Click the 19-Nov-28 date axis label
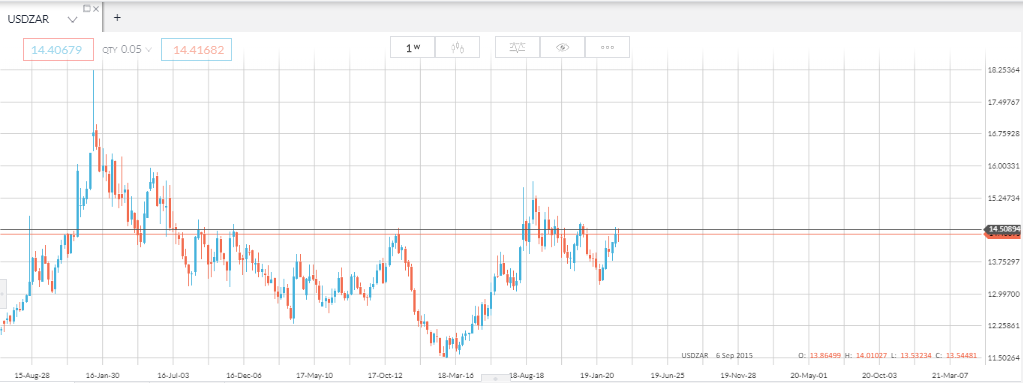The height and width of the screenshot is (383, 1023). coord(739,375)
